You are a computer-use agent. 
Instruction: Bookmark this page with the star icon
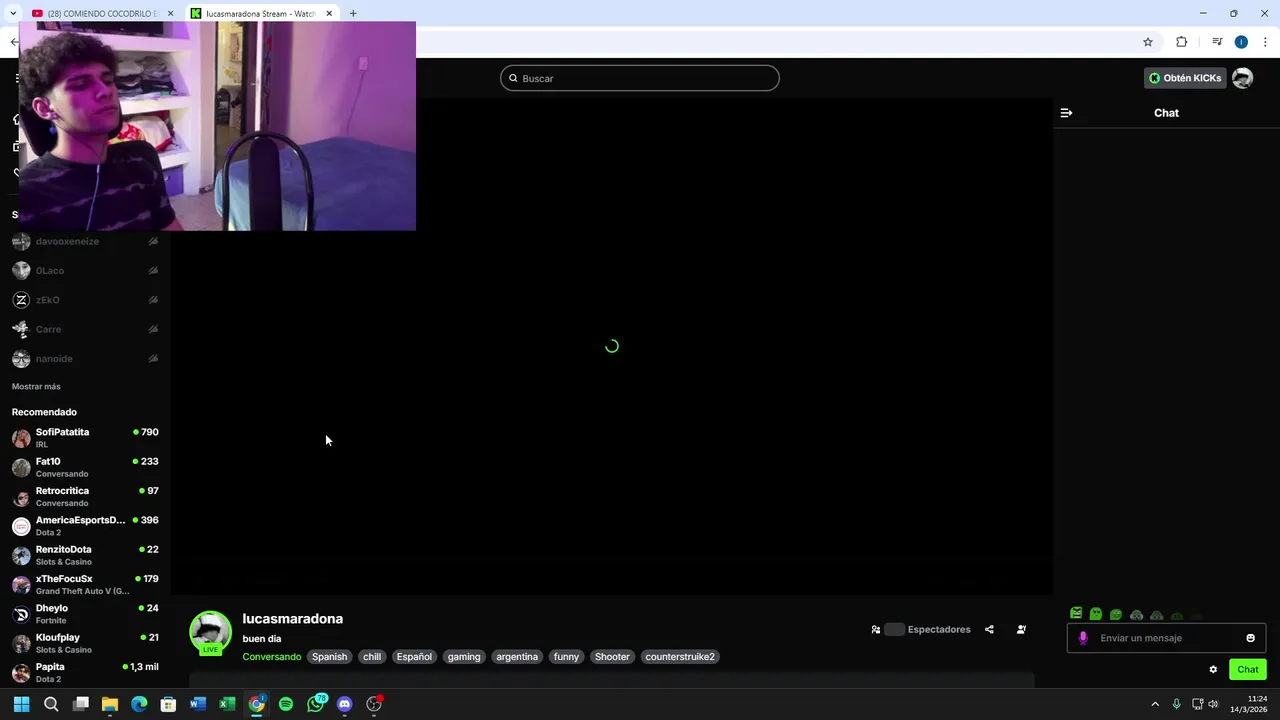click(x=1148, y=42)
